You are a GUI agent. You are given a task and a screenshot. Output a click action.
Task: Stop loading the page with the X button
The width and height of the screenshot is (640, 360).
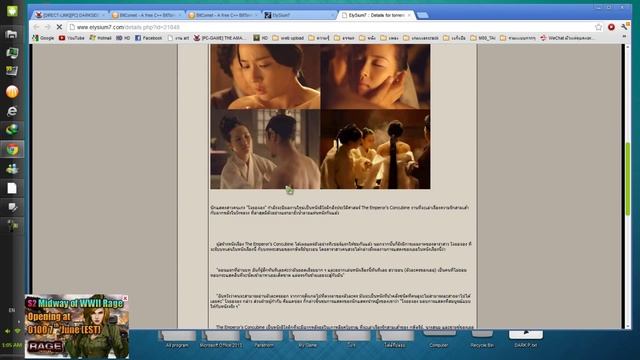(x=59, y=27)
